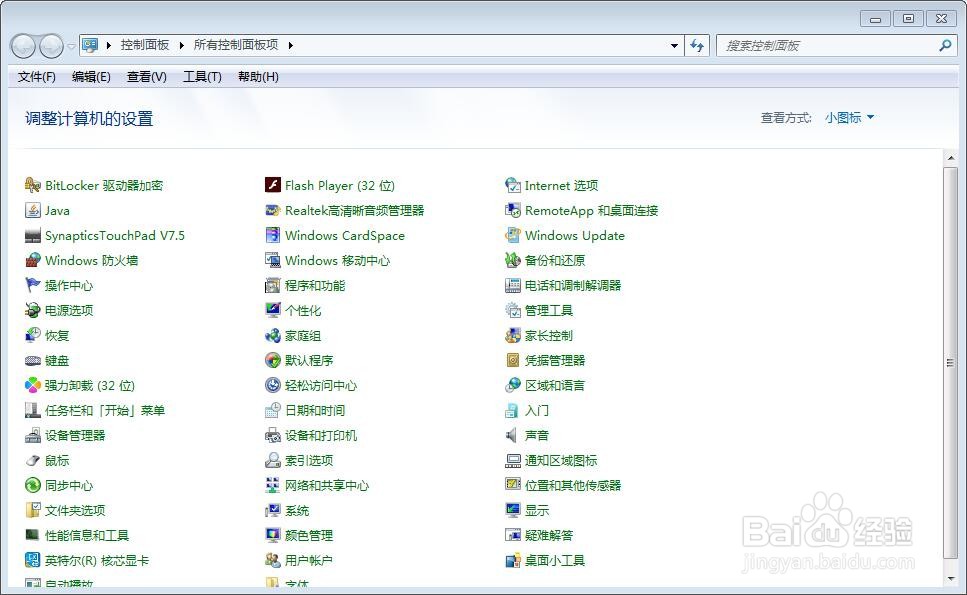The height and width of the screenshot is (595, 967).
Task: Click the 家长控制 icon
Action: click(512, 335)
